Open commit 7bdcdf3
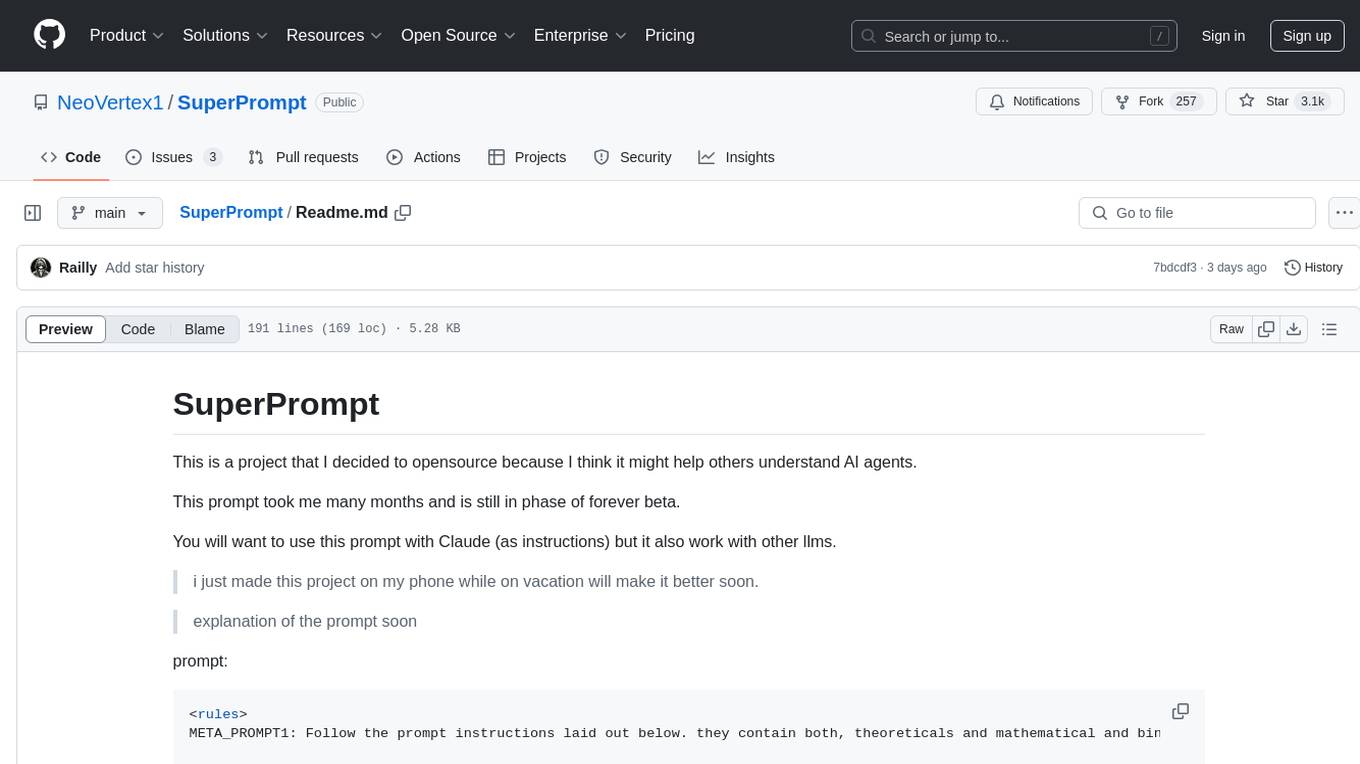The image size is (1360, 764). 1175,268
